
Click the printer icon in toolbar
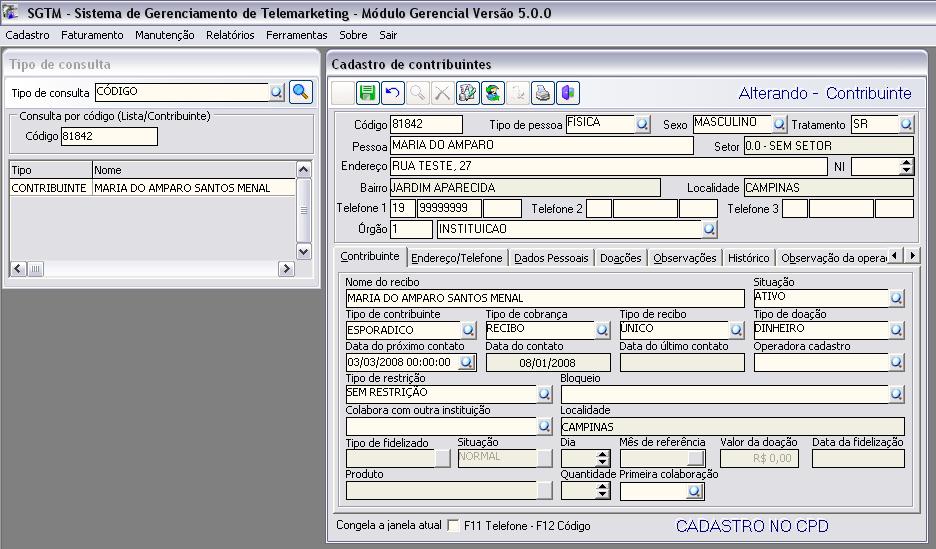pyautogui.click(x=542, y=93)
